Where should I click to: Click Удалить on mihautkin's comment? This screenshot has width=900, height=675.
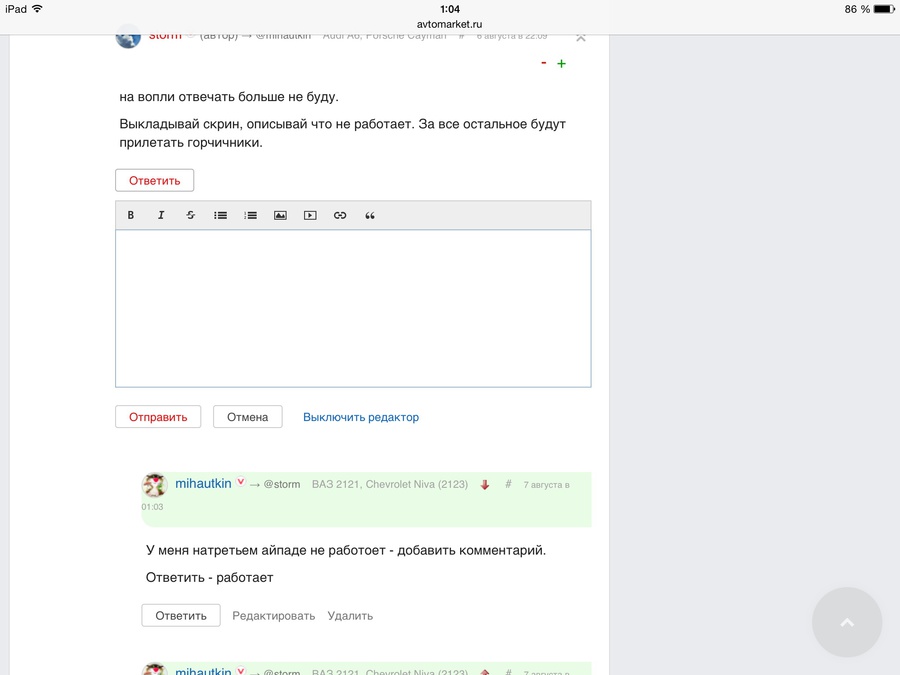350,616
